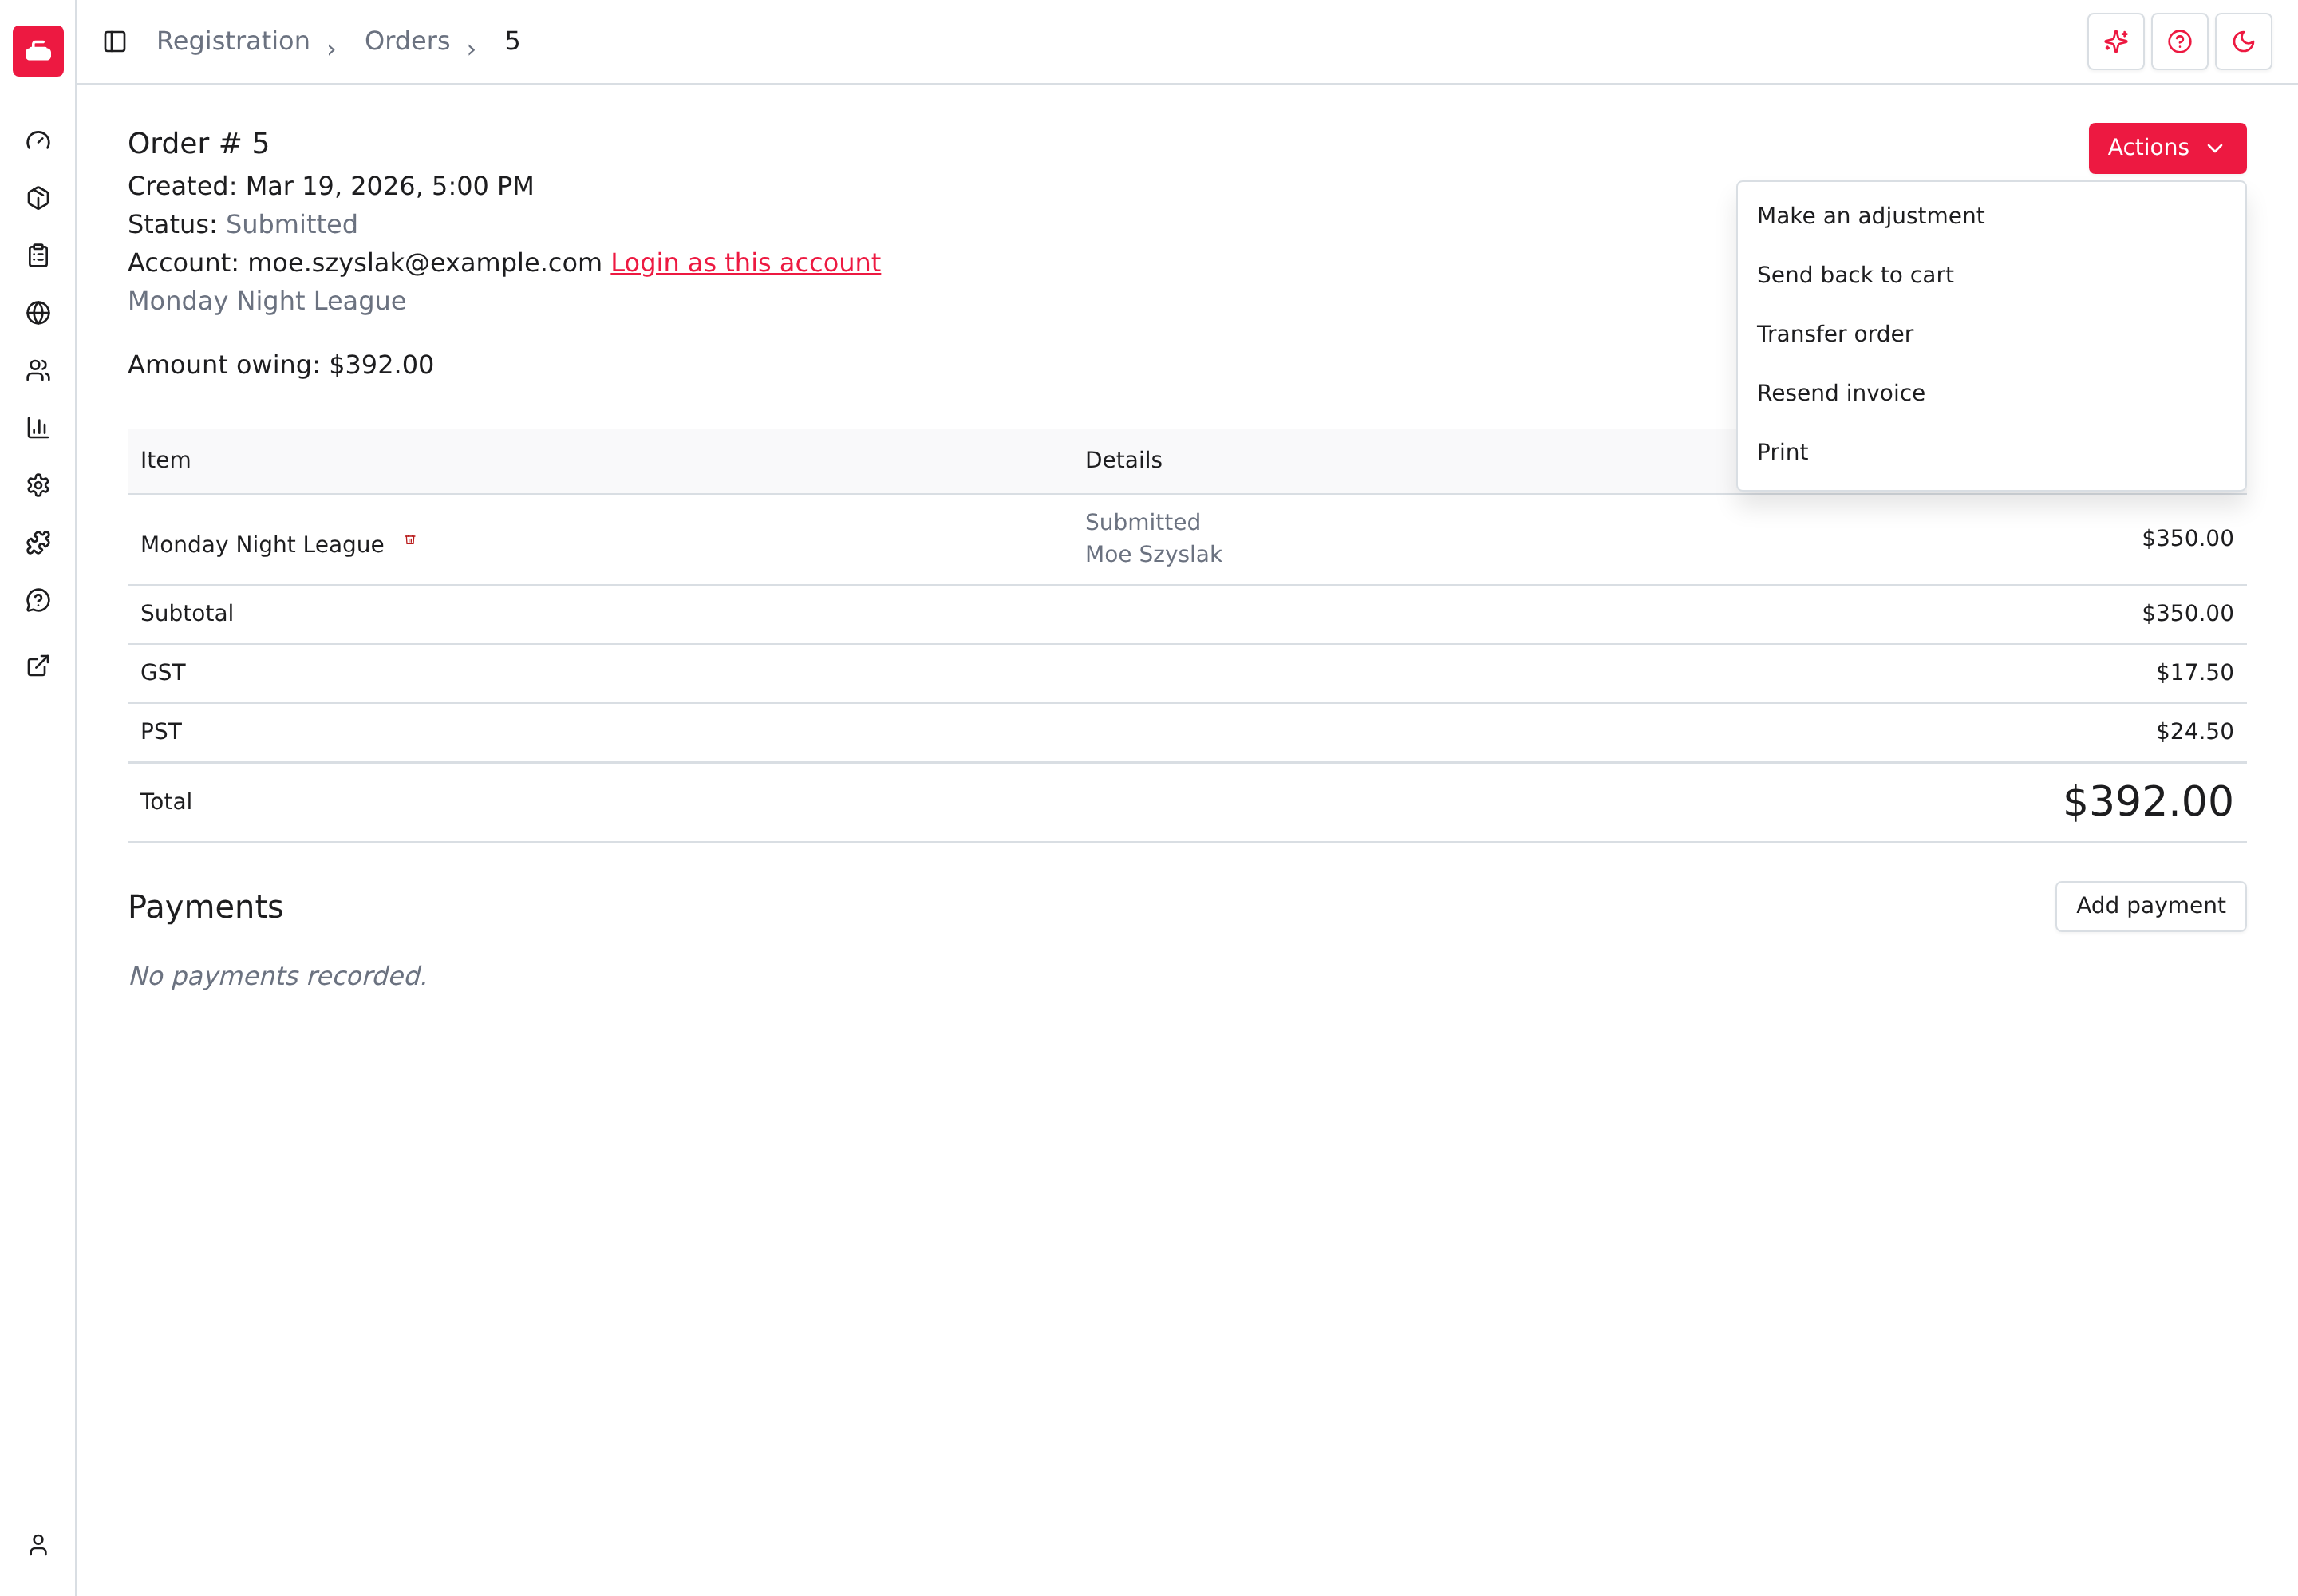Click the Add payment button
The height and width of the screenshot is (1596, 2298).
coord(2150,906)
